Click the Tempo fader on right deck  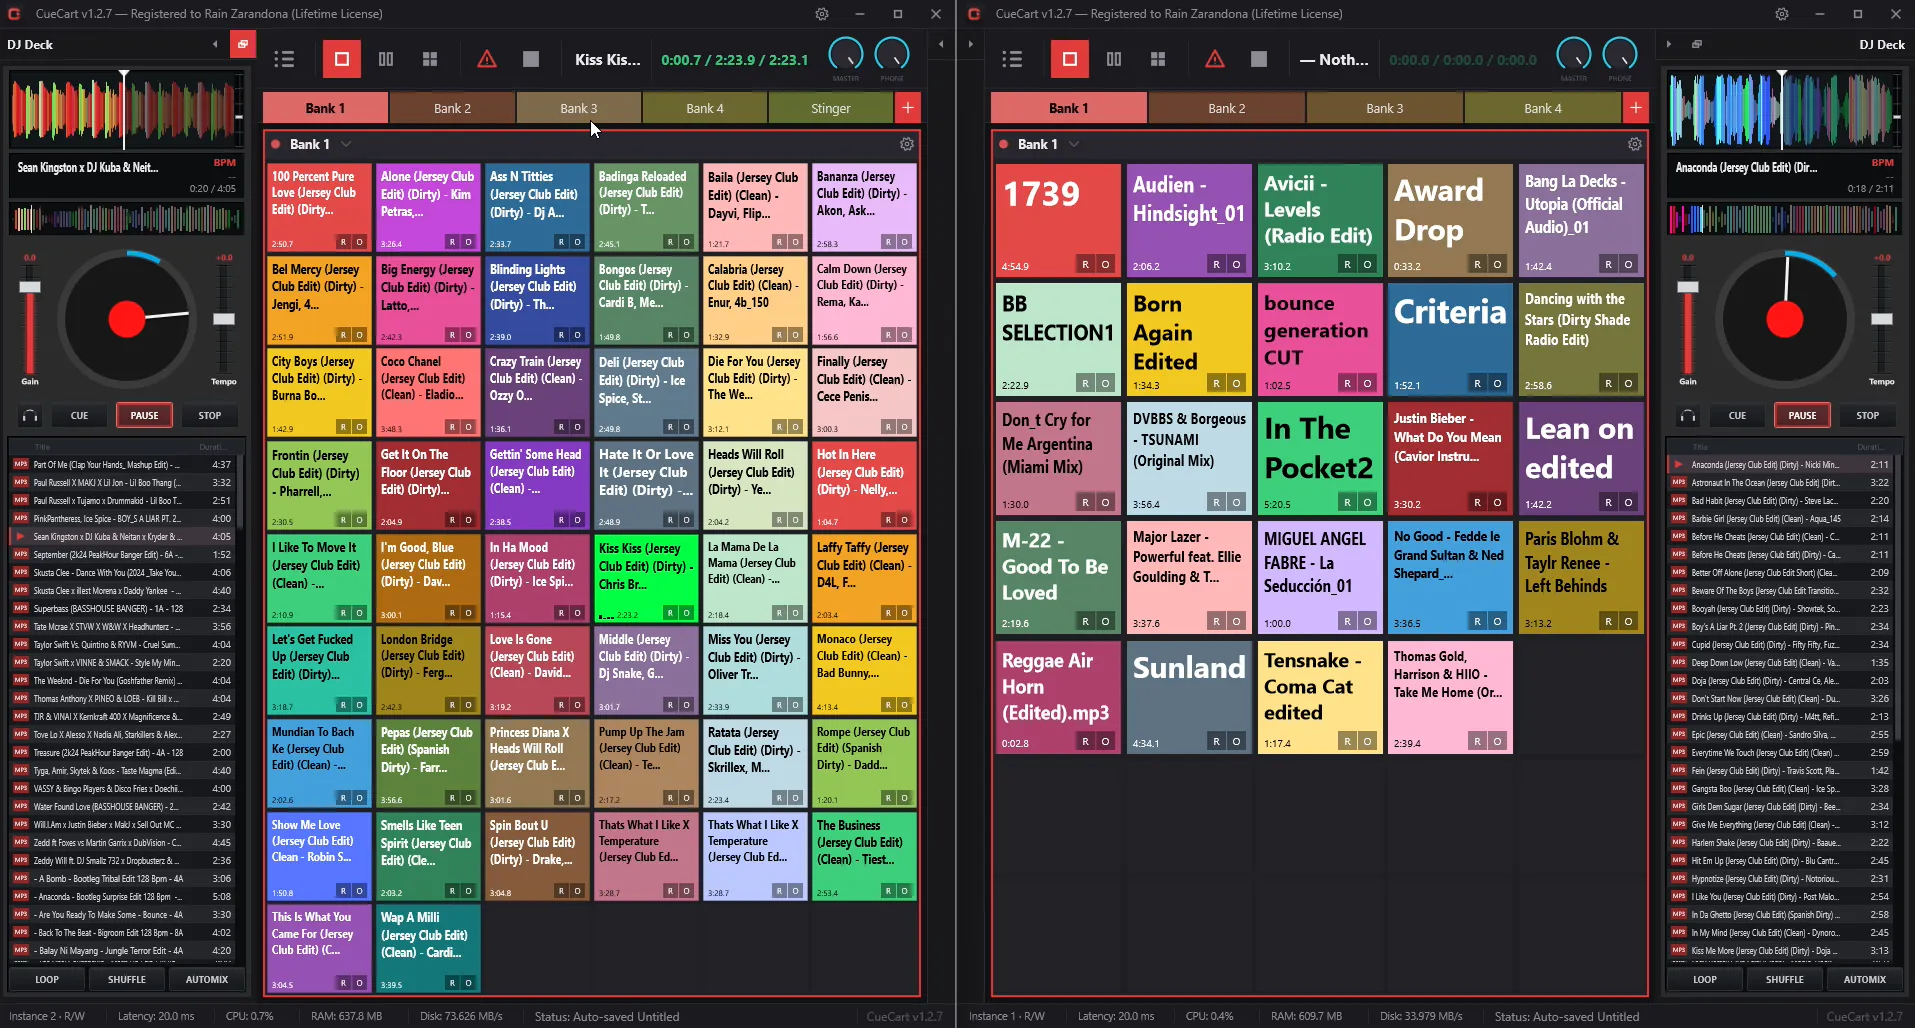coord(1881,319)
